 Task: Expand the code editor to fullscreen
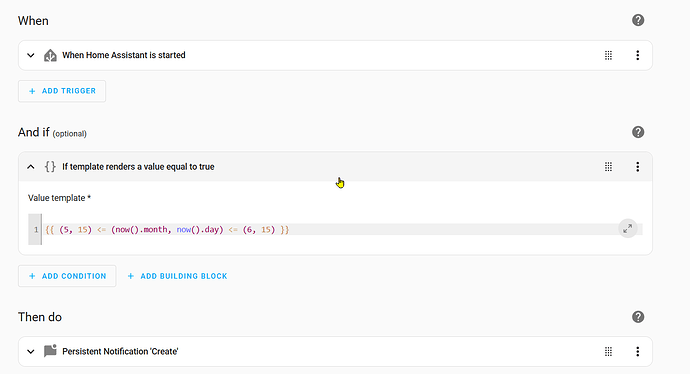point(628,228)
